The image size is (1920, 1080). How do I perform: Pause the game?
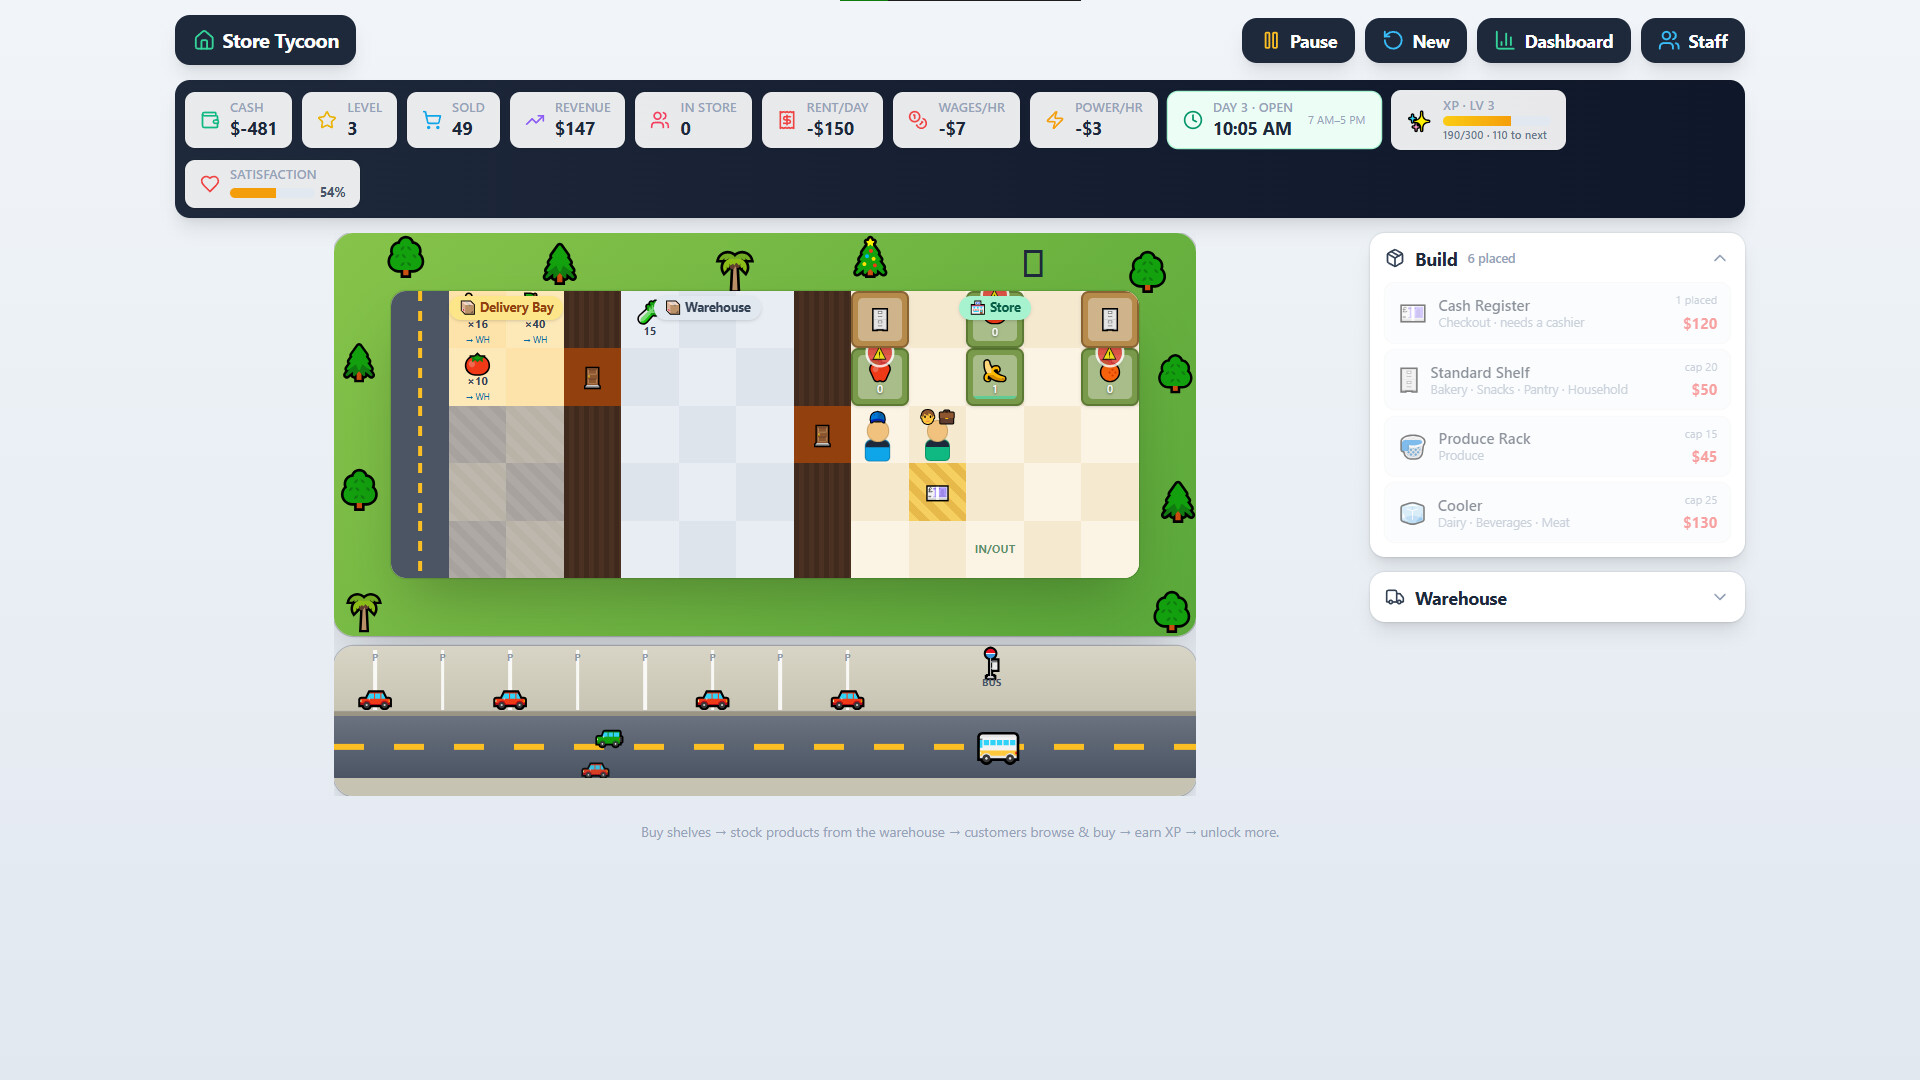pyautogui.click(x=1298, y=41)
